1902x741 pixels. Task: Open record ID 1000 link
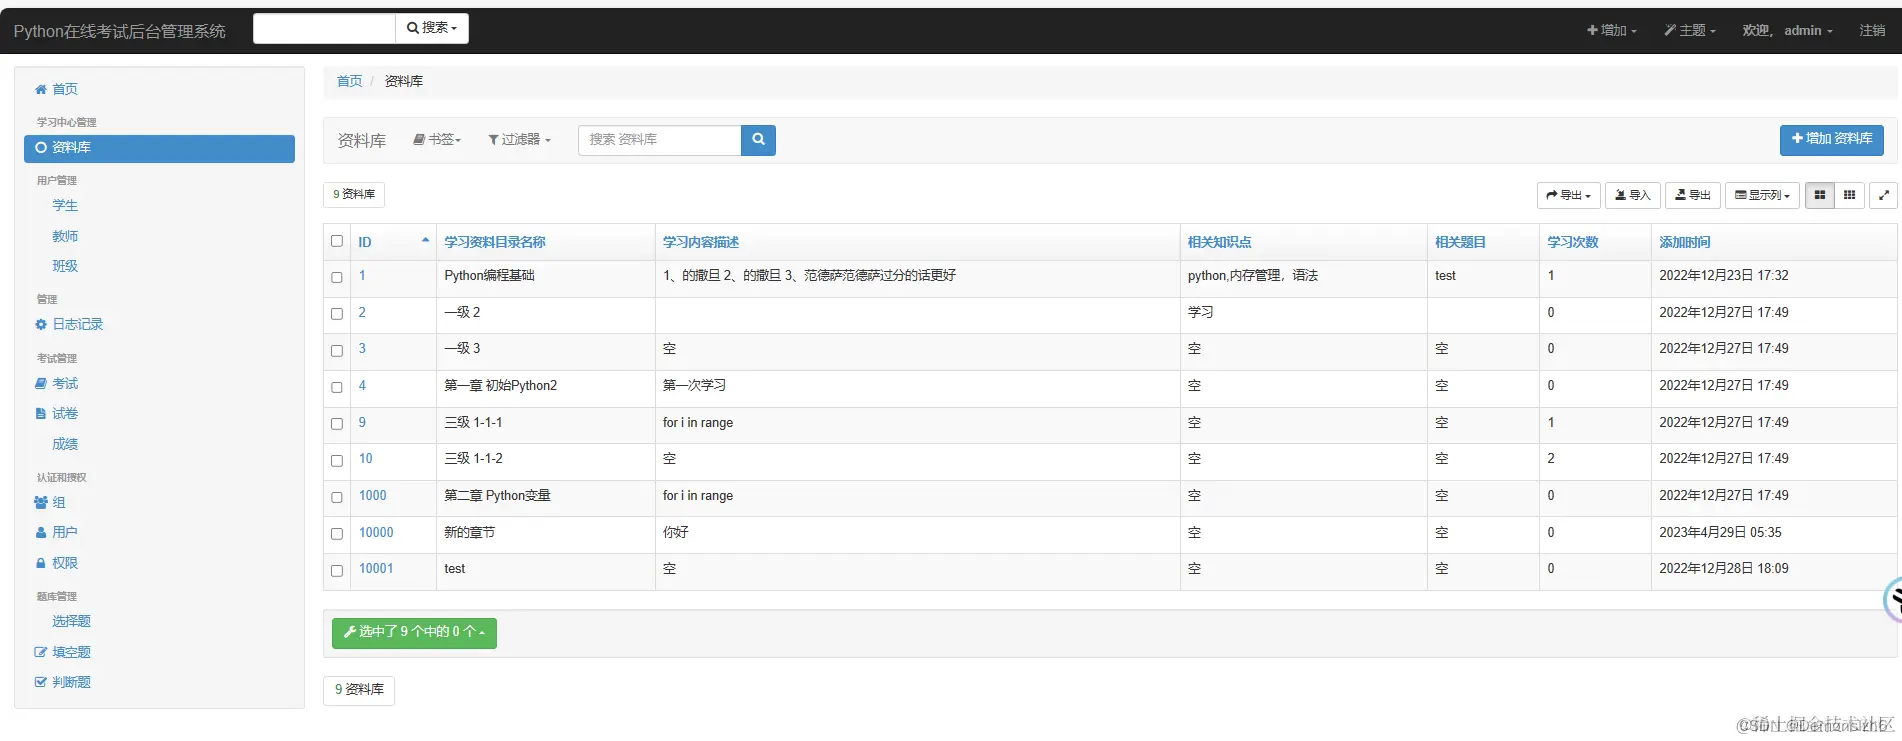click(x=372, y=496)
